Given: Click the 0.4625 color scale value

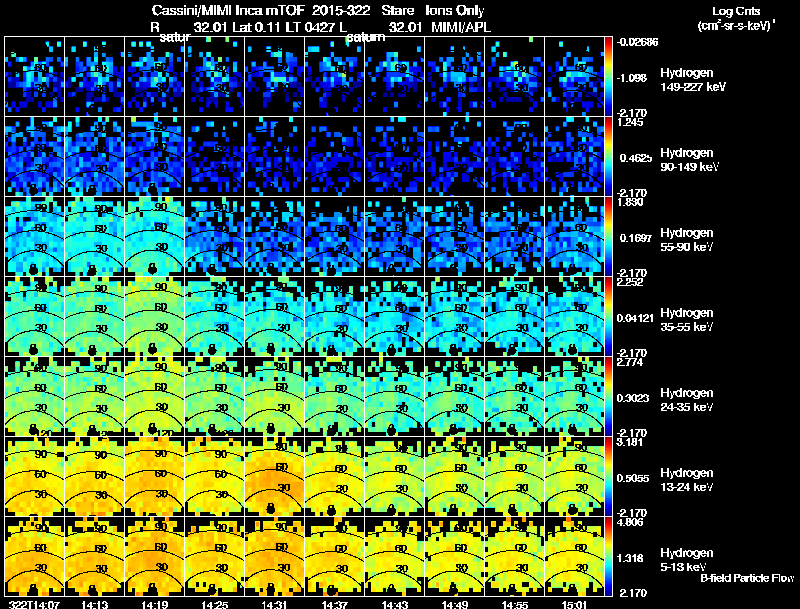Looking at the screenshot, I should pos(636,158).
